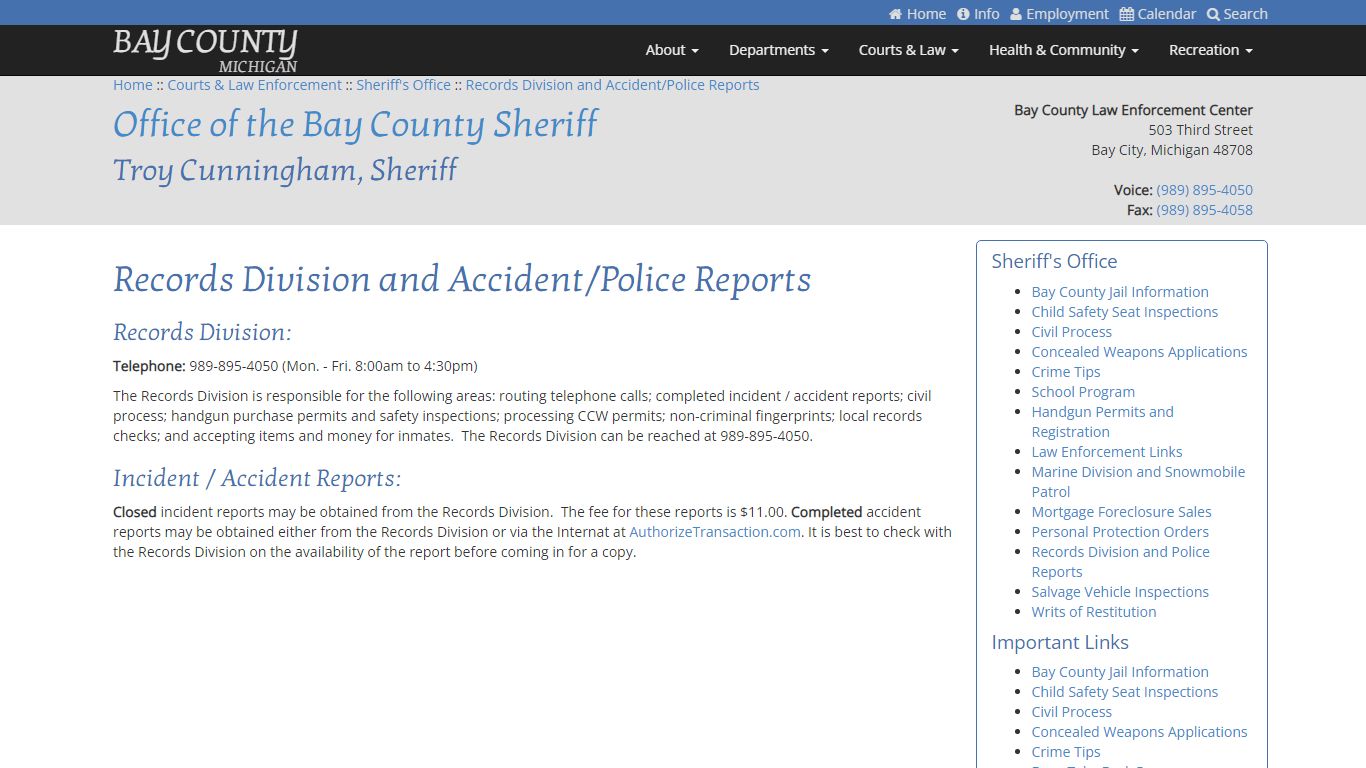Image resolution: width=1366 pixels, height=768 pixels.
Task: Open Marine Division and Snowmobile Patrol link
Action: click(1139, 482)
